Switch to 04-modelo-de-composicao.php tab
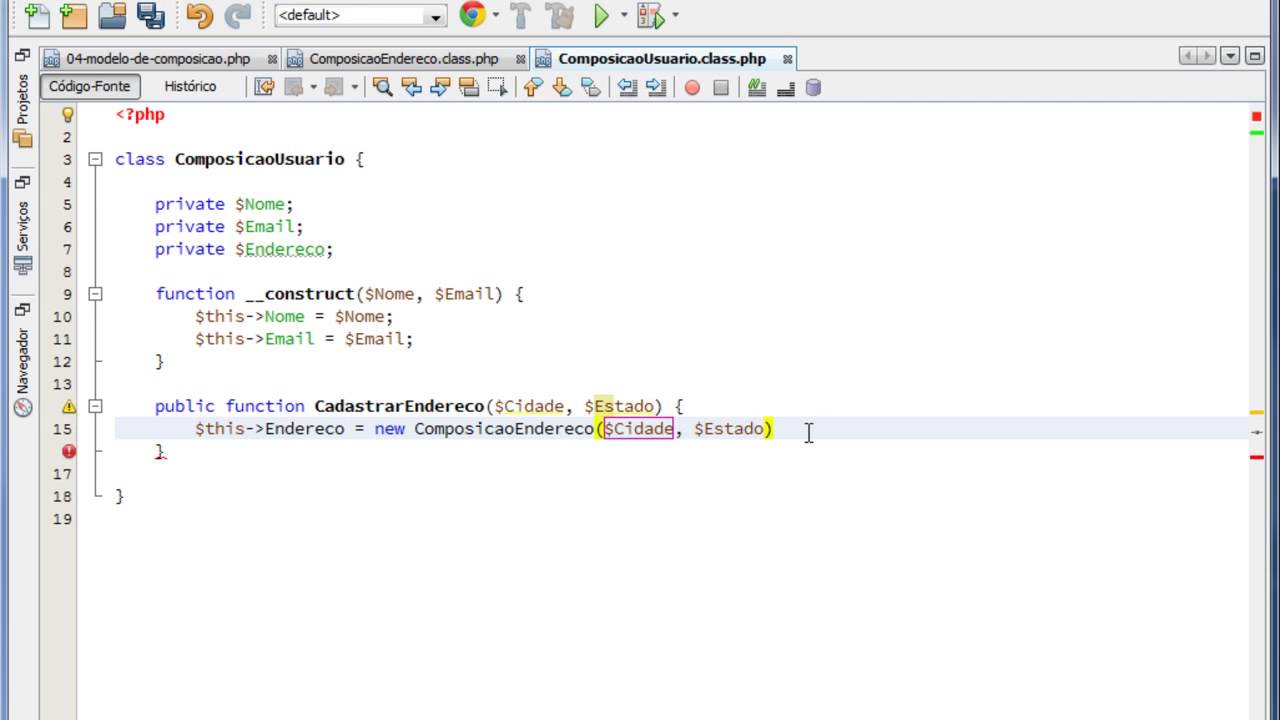Viewport: 1280px width, 720px height. 158,59
